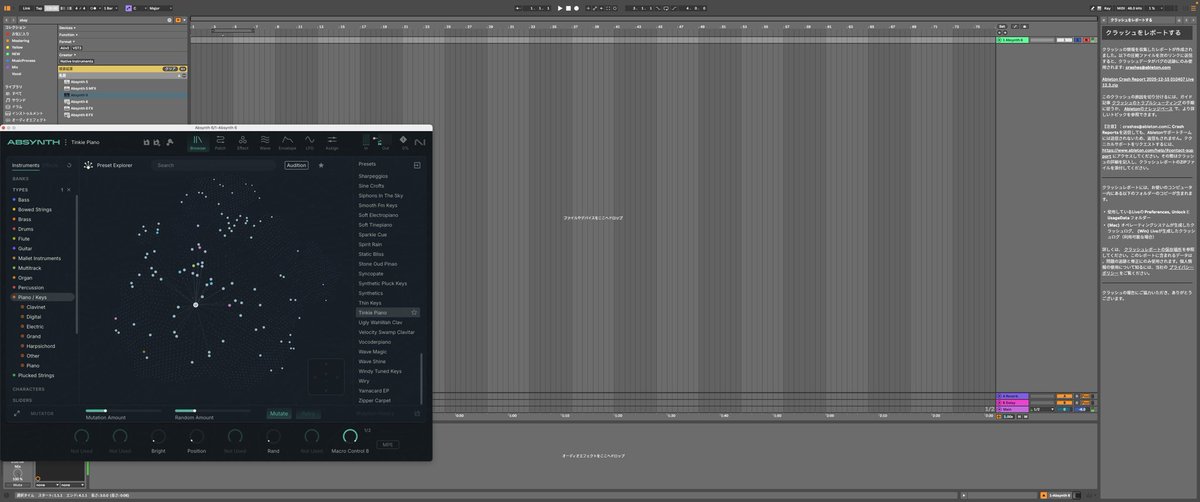Expand the Format filter group
Image resolution: width=1200 pixels, height=502 pixels.
tap(66, 42)
